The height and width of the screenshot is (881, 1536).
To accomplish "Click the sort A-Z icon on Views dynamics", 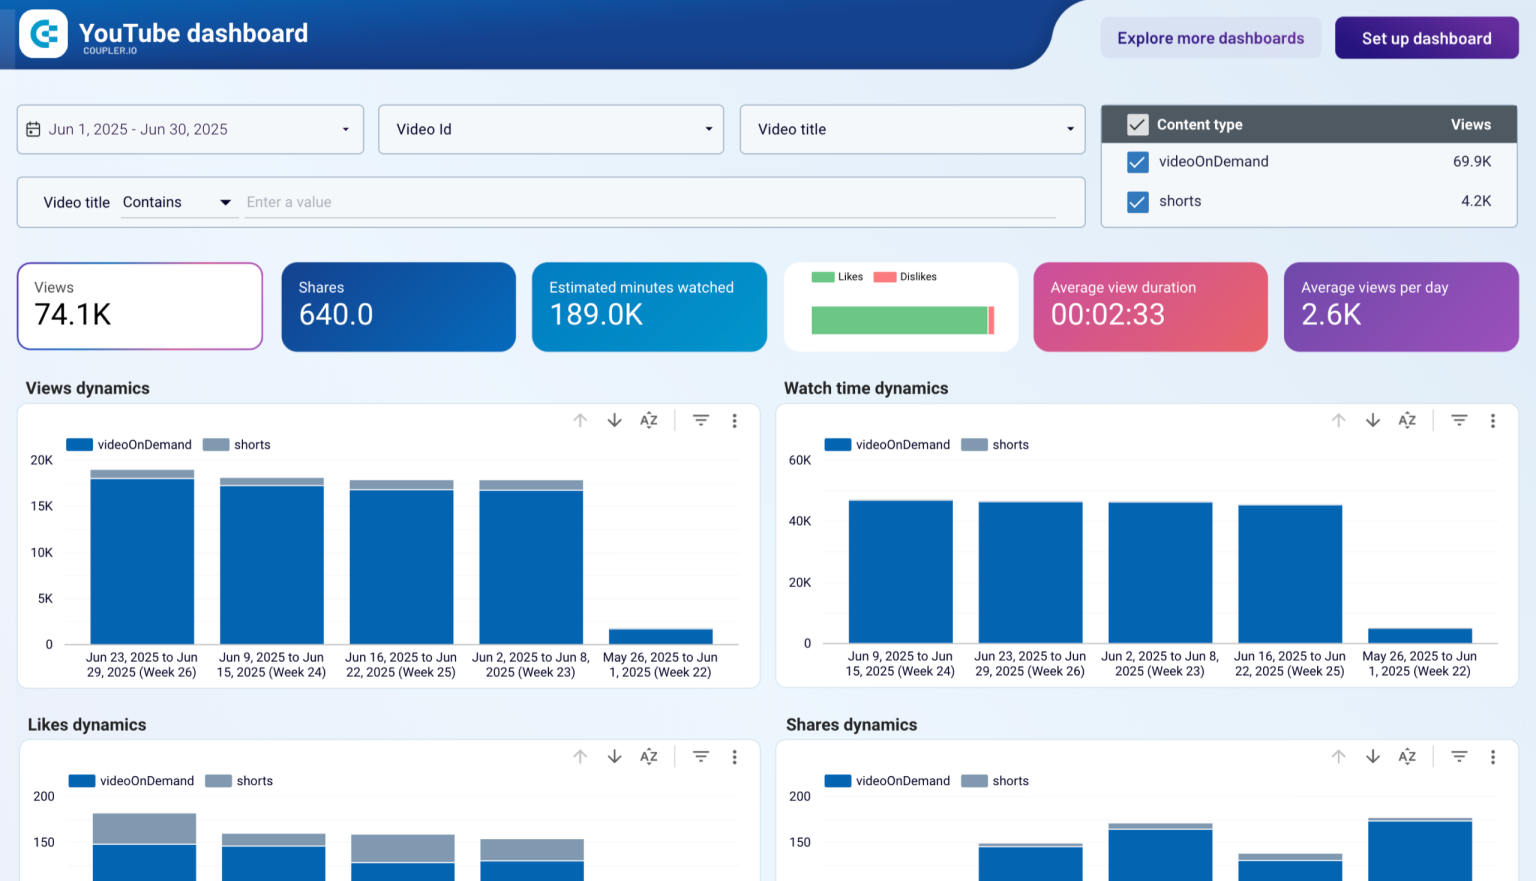I will tap(649, 420).
